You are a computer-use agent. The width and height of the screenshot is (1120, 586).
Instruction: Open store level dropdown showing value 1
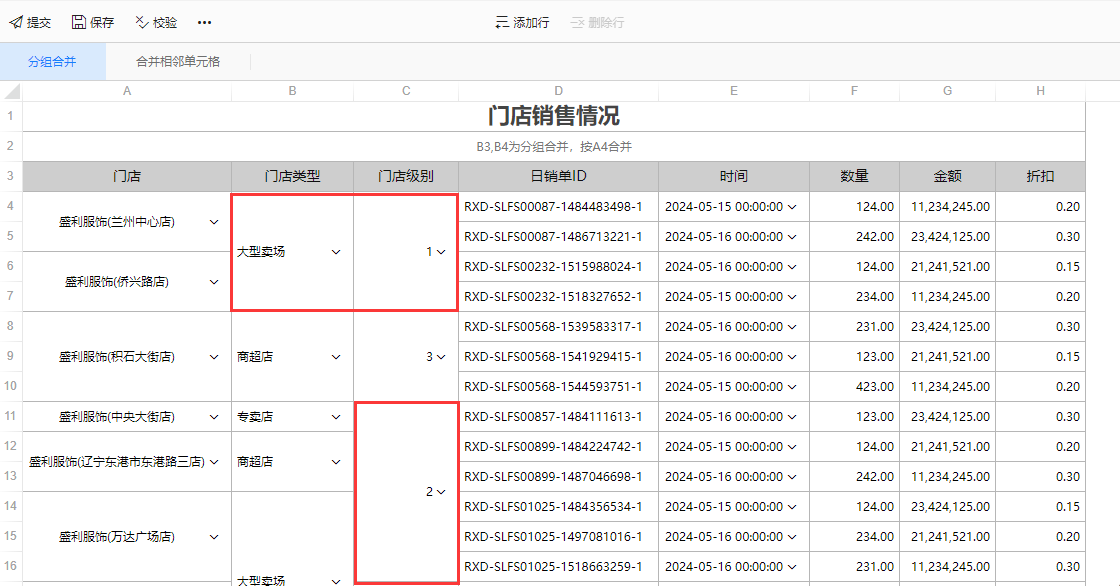pyautogui.click(x=441, y=252)
